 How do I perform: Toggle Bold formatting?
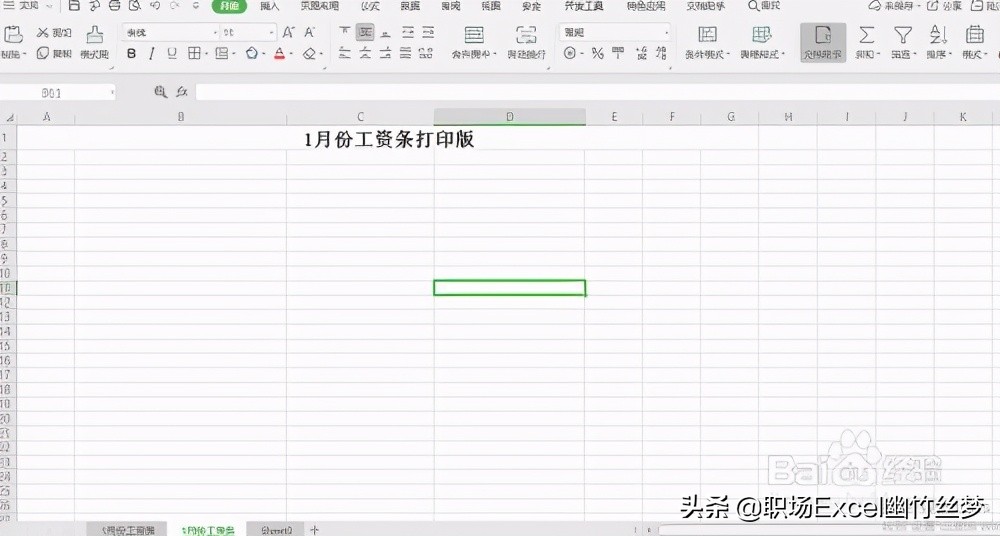131,54
